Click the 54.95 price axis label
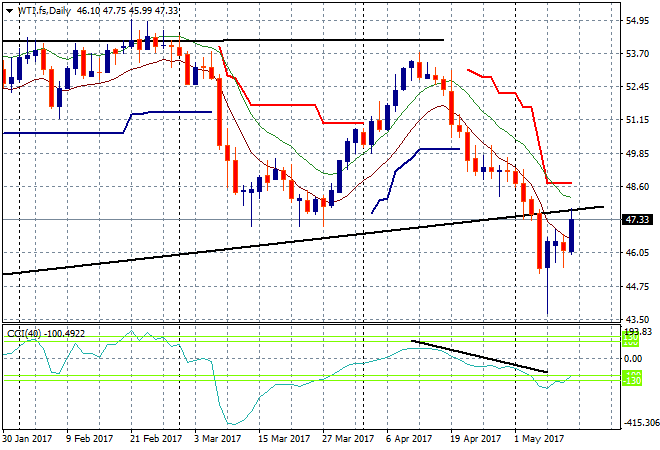Viewport: 660px width, 450px height. [637, 20]
